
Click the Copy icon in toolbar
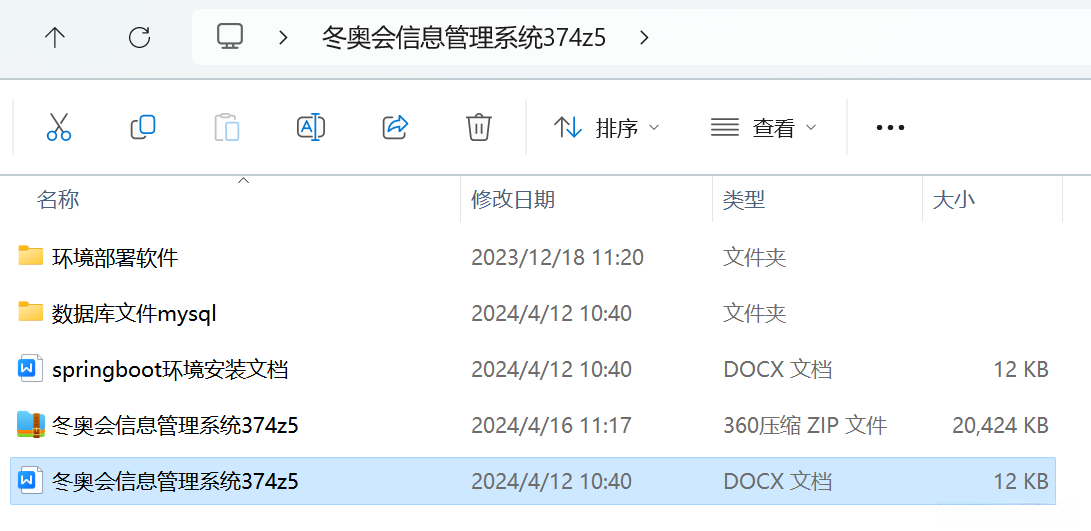143,127
